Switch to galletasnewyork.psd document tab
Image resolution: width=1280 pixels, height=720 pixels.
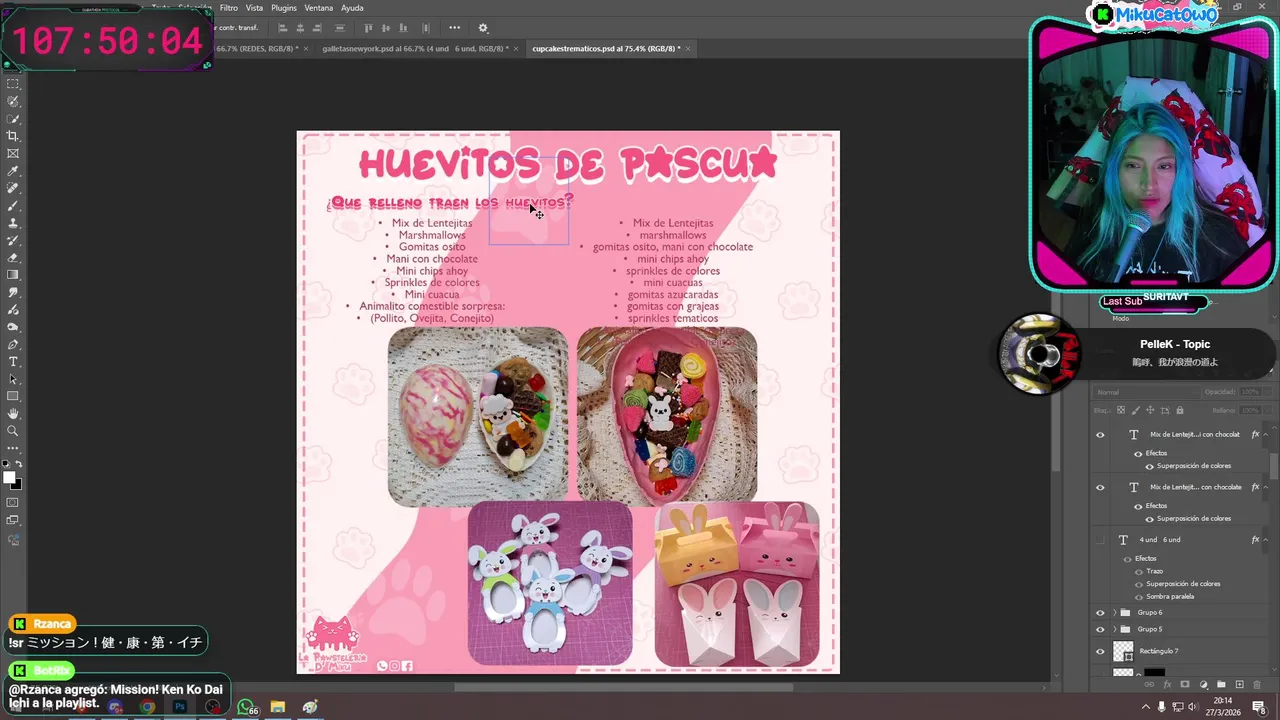415,48
